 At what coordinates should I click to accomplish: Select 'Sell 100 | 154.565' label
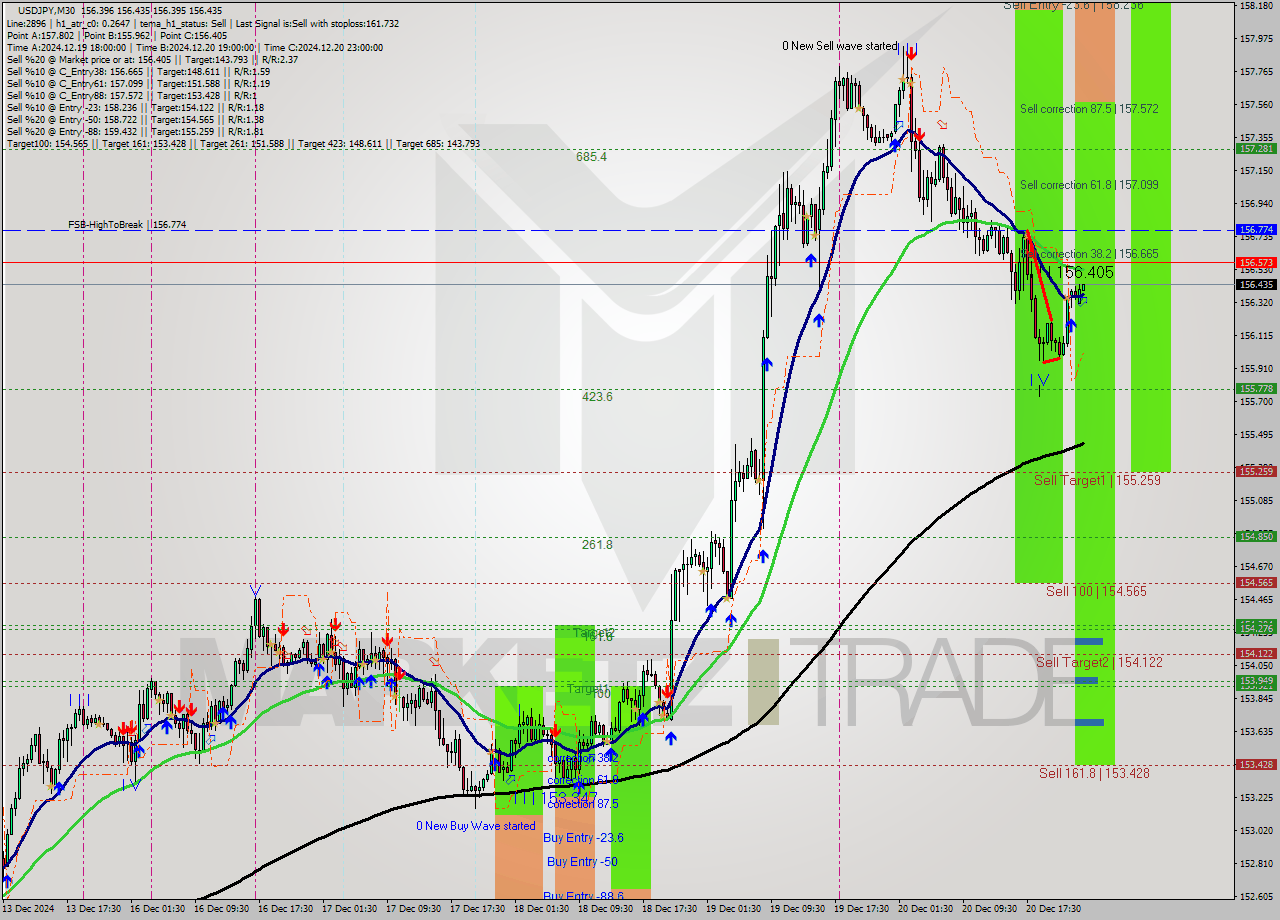1096,592
